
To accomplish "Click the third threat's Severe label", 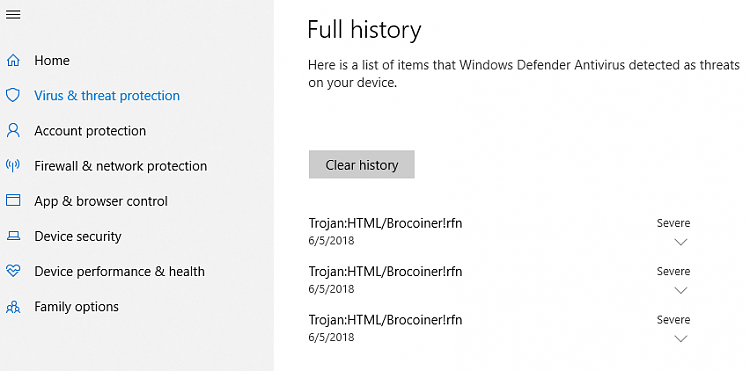I will (x=673, y=320).
